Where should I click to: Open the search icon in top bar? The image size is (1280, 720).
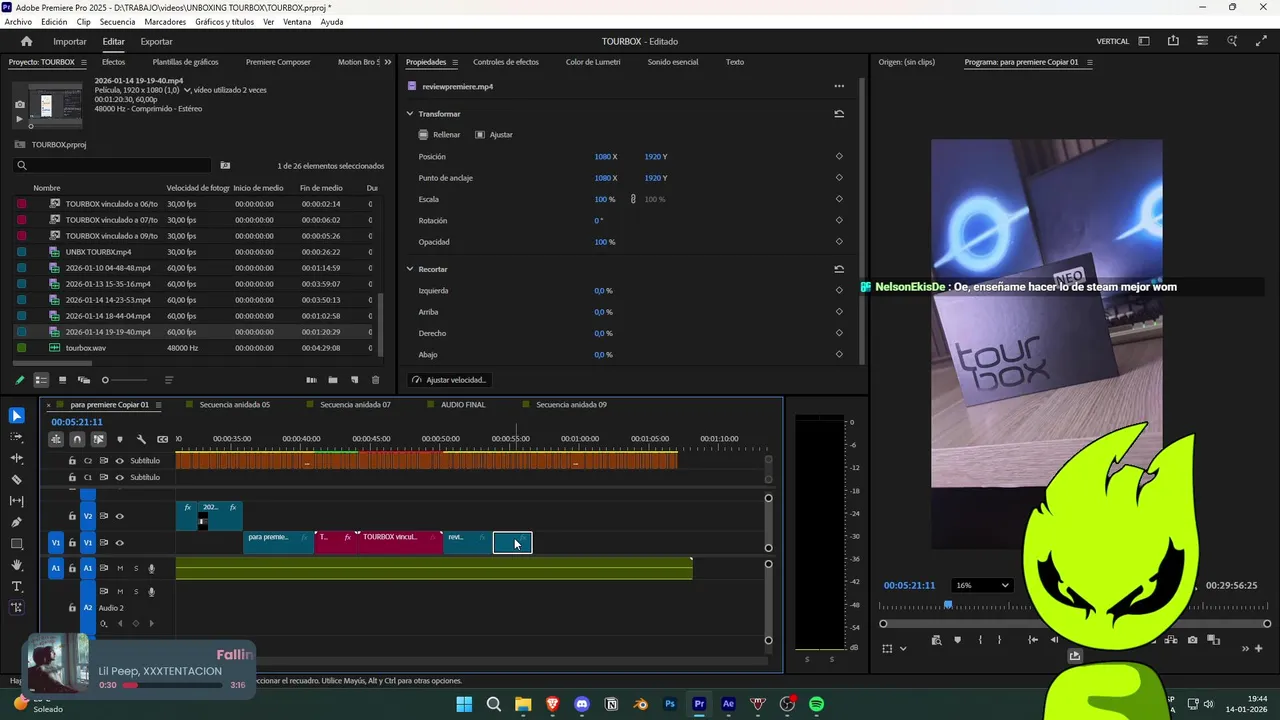[1232, 41]
